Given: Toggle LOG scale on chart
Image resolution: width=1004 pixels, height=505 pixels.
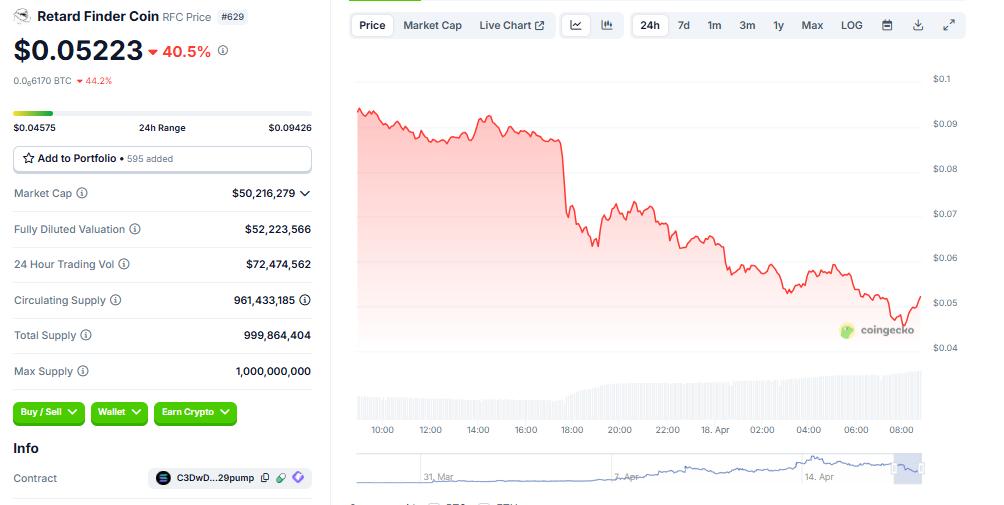Looking at the screenshot, I should coord(851,25).
